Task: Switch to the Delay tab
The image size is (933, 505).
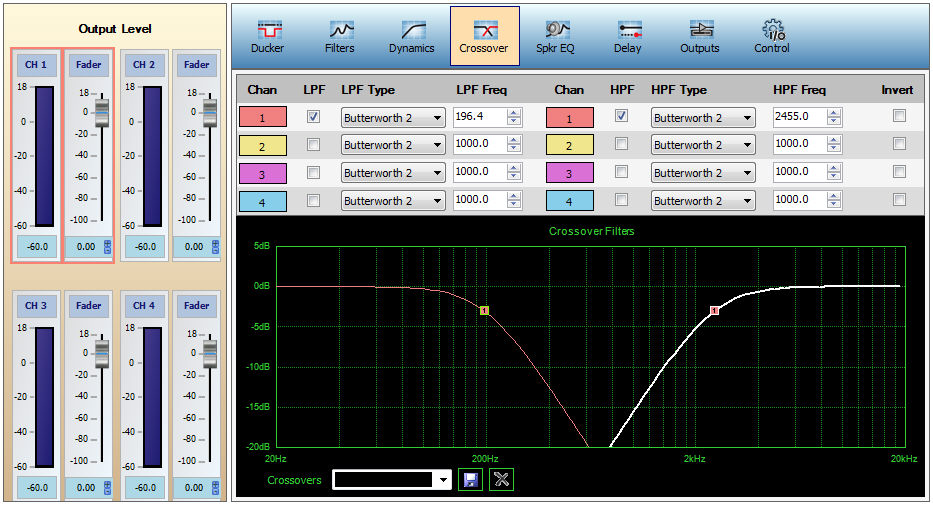Action: pyautogui.click(x=628, y=36)
